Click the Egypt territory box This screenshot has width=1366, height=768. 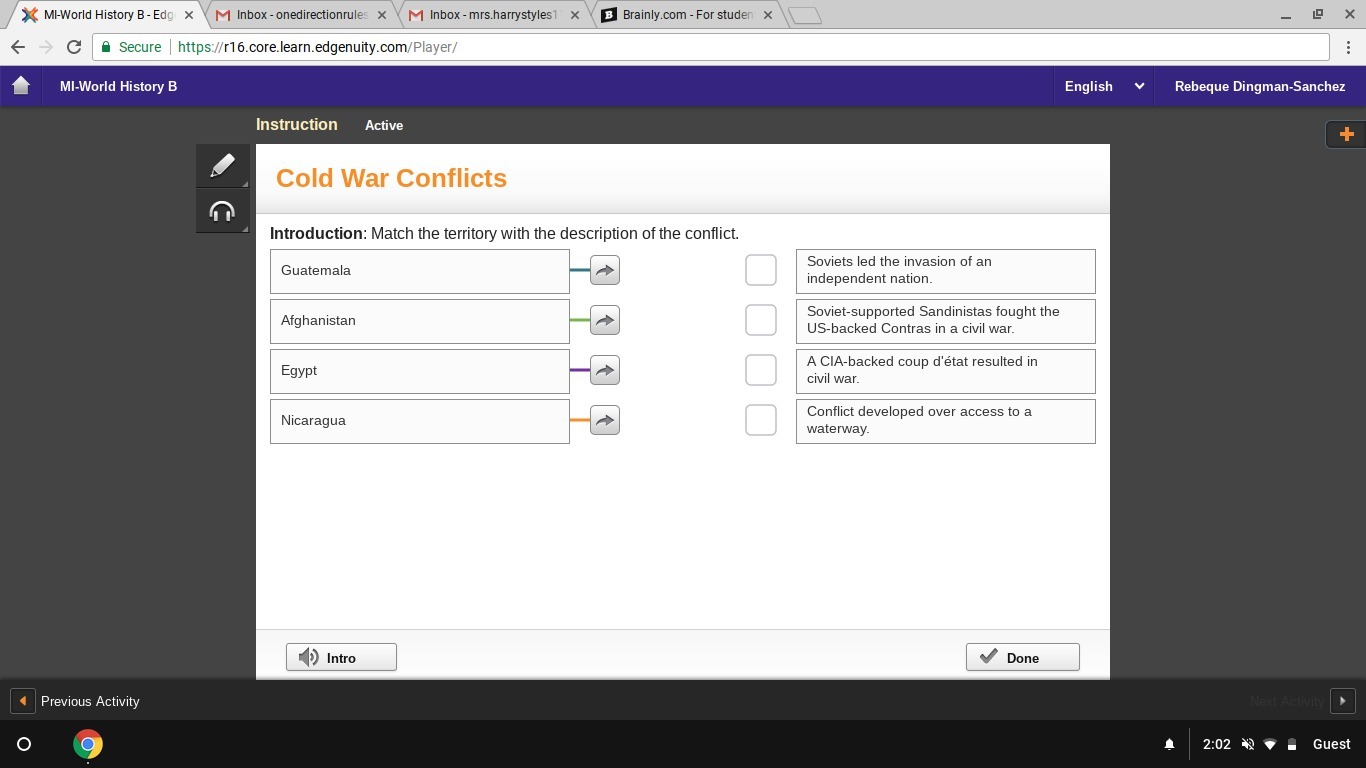[420, 371]
